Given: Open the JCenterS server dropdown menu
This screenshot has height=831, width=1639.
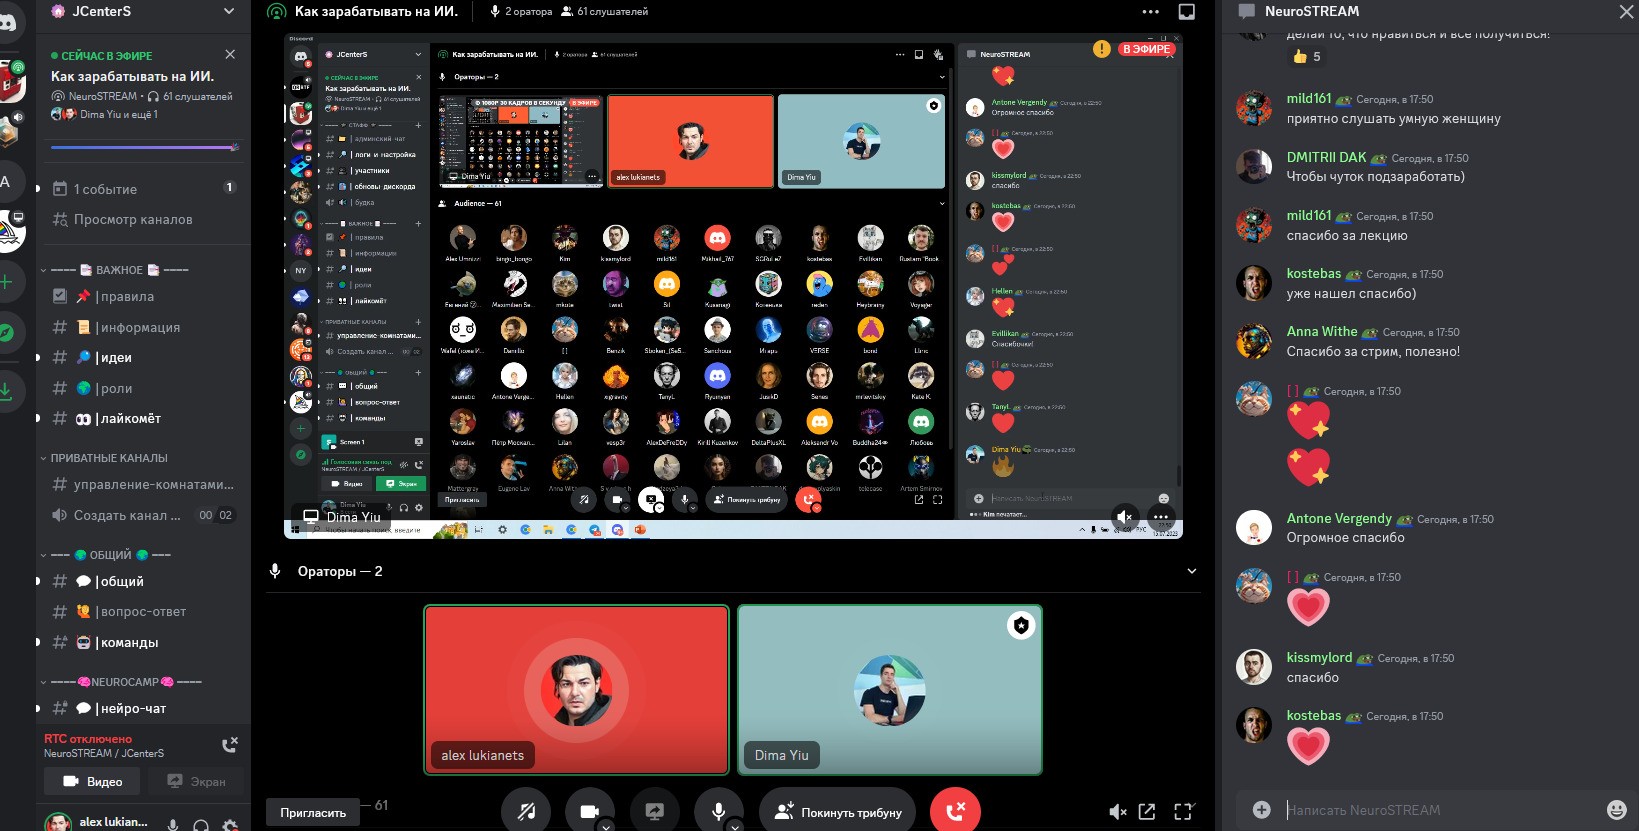Looking at the screenshot, I should point(229,12).
